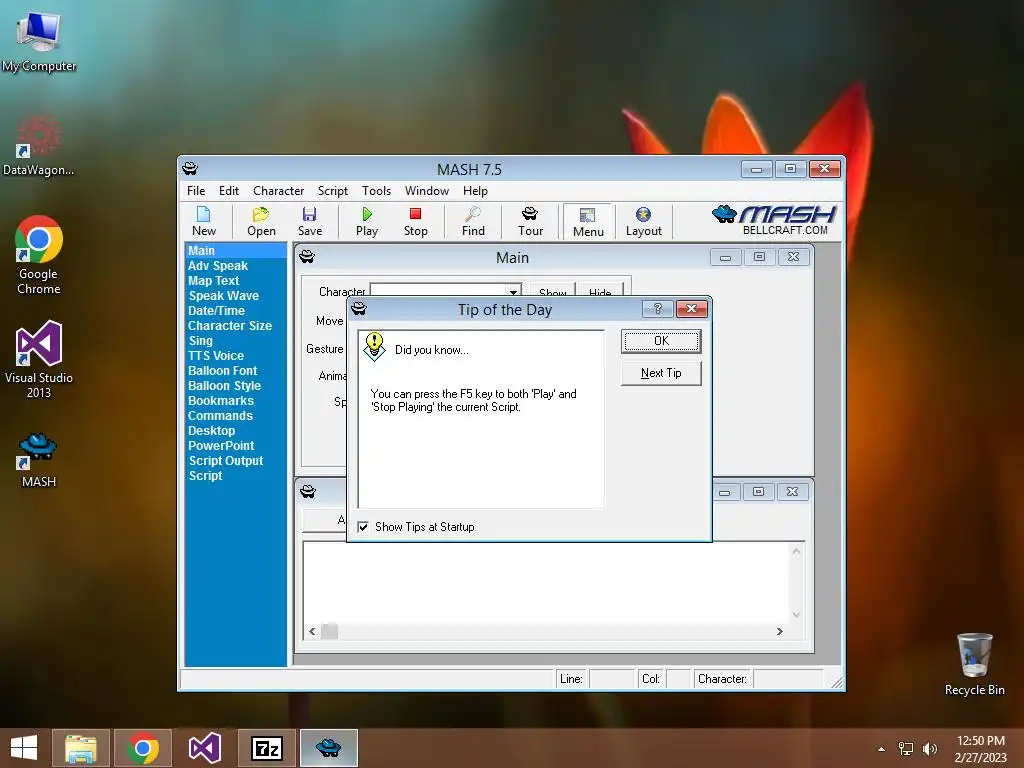Click OK in Tip of the Day
Image resolution: width=1024 pixels, height=768 pixels.
661,341
